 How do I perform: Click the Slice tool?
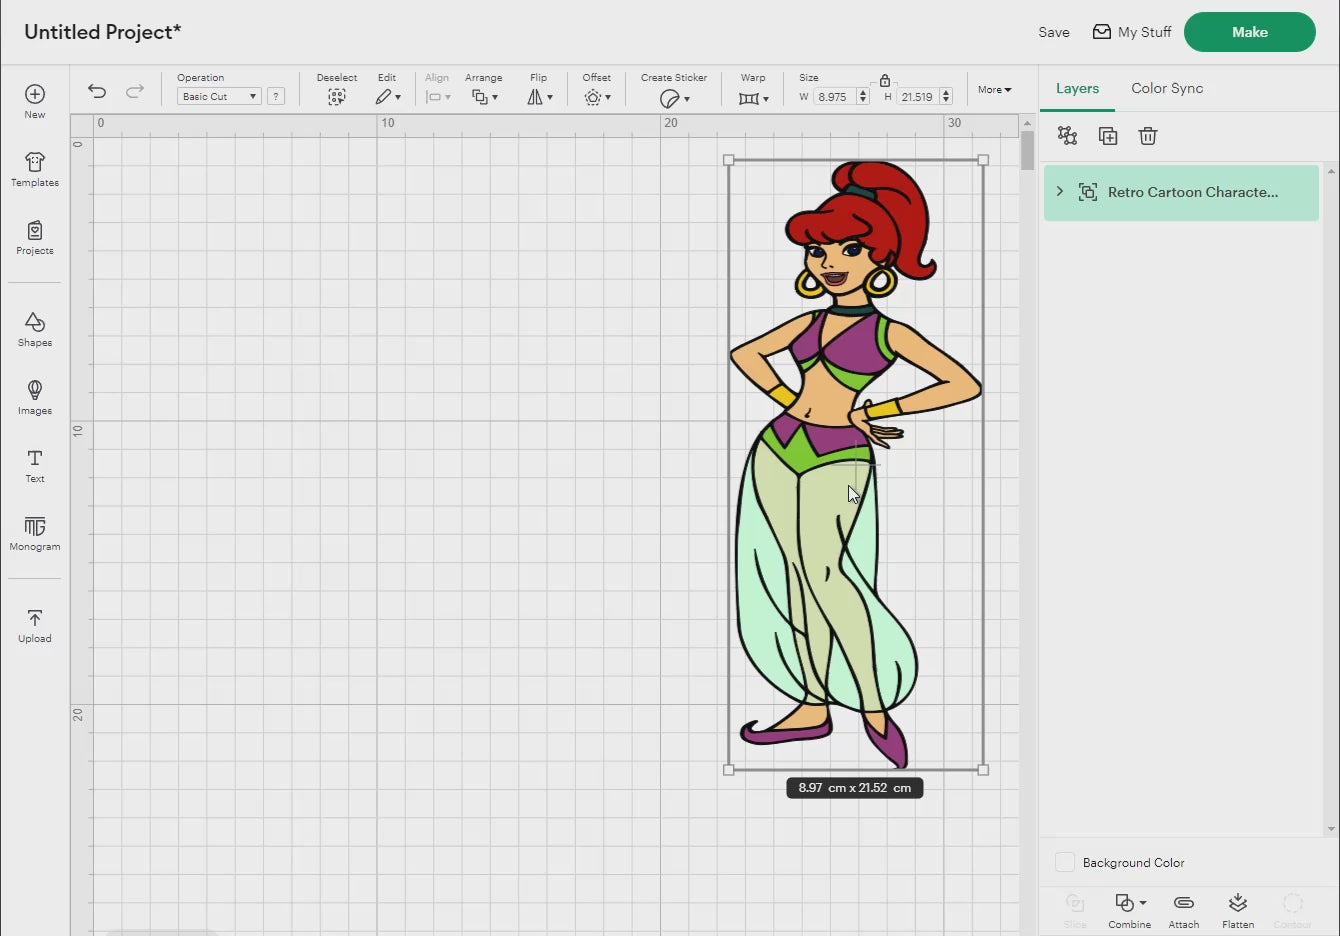[x=1075, y=911]
